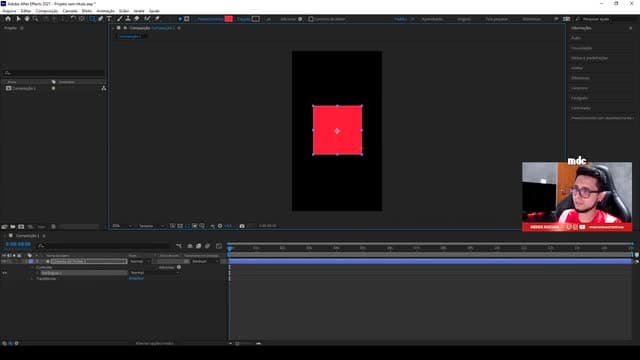Select the Hand tool
The image size is (640, 360).
point(27,19)
